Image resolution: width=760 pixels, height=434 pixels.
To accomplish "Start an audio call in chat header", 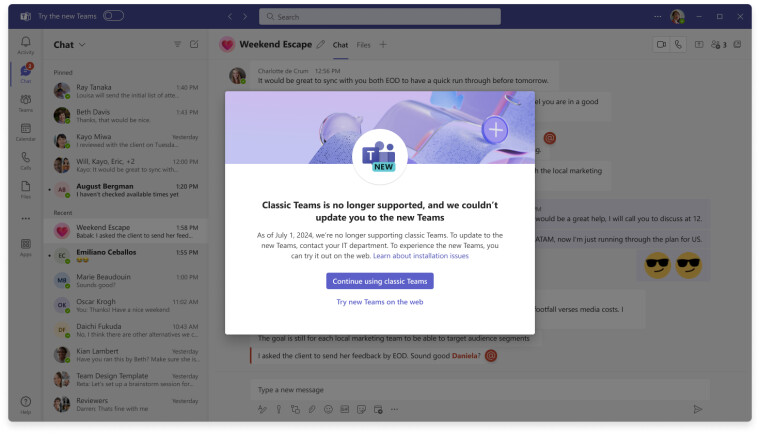I will click(678, 45).
